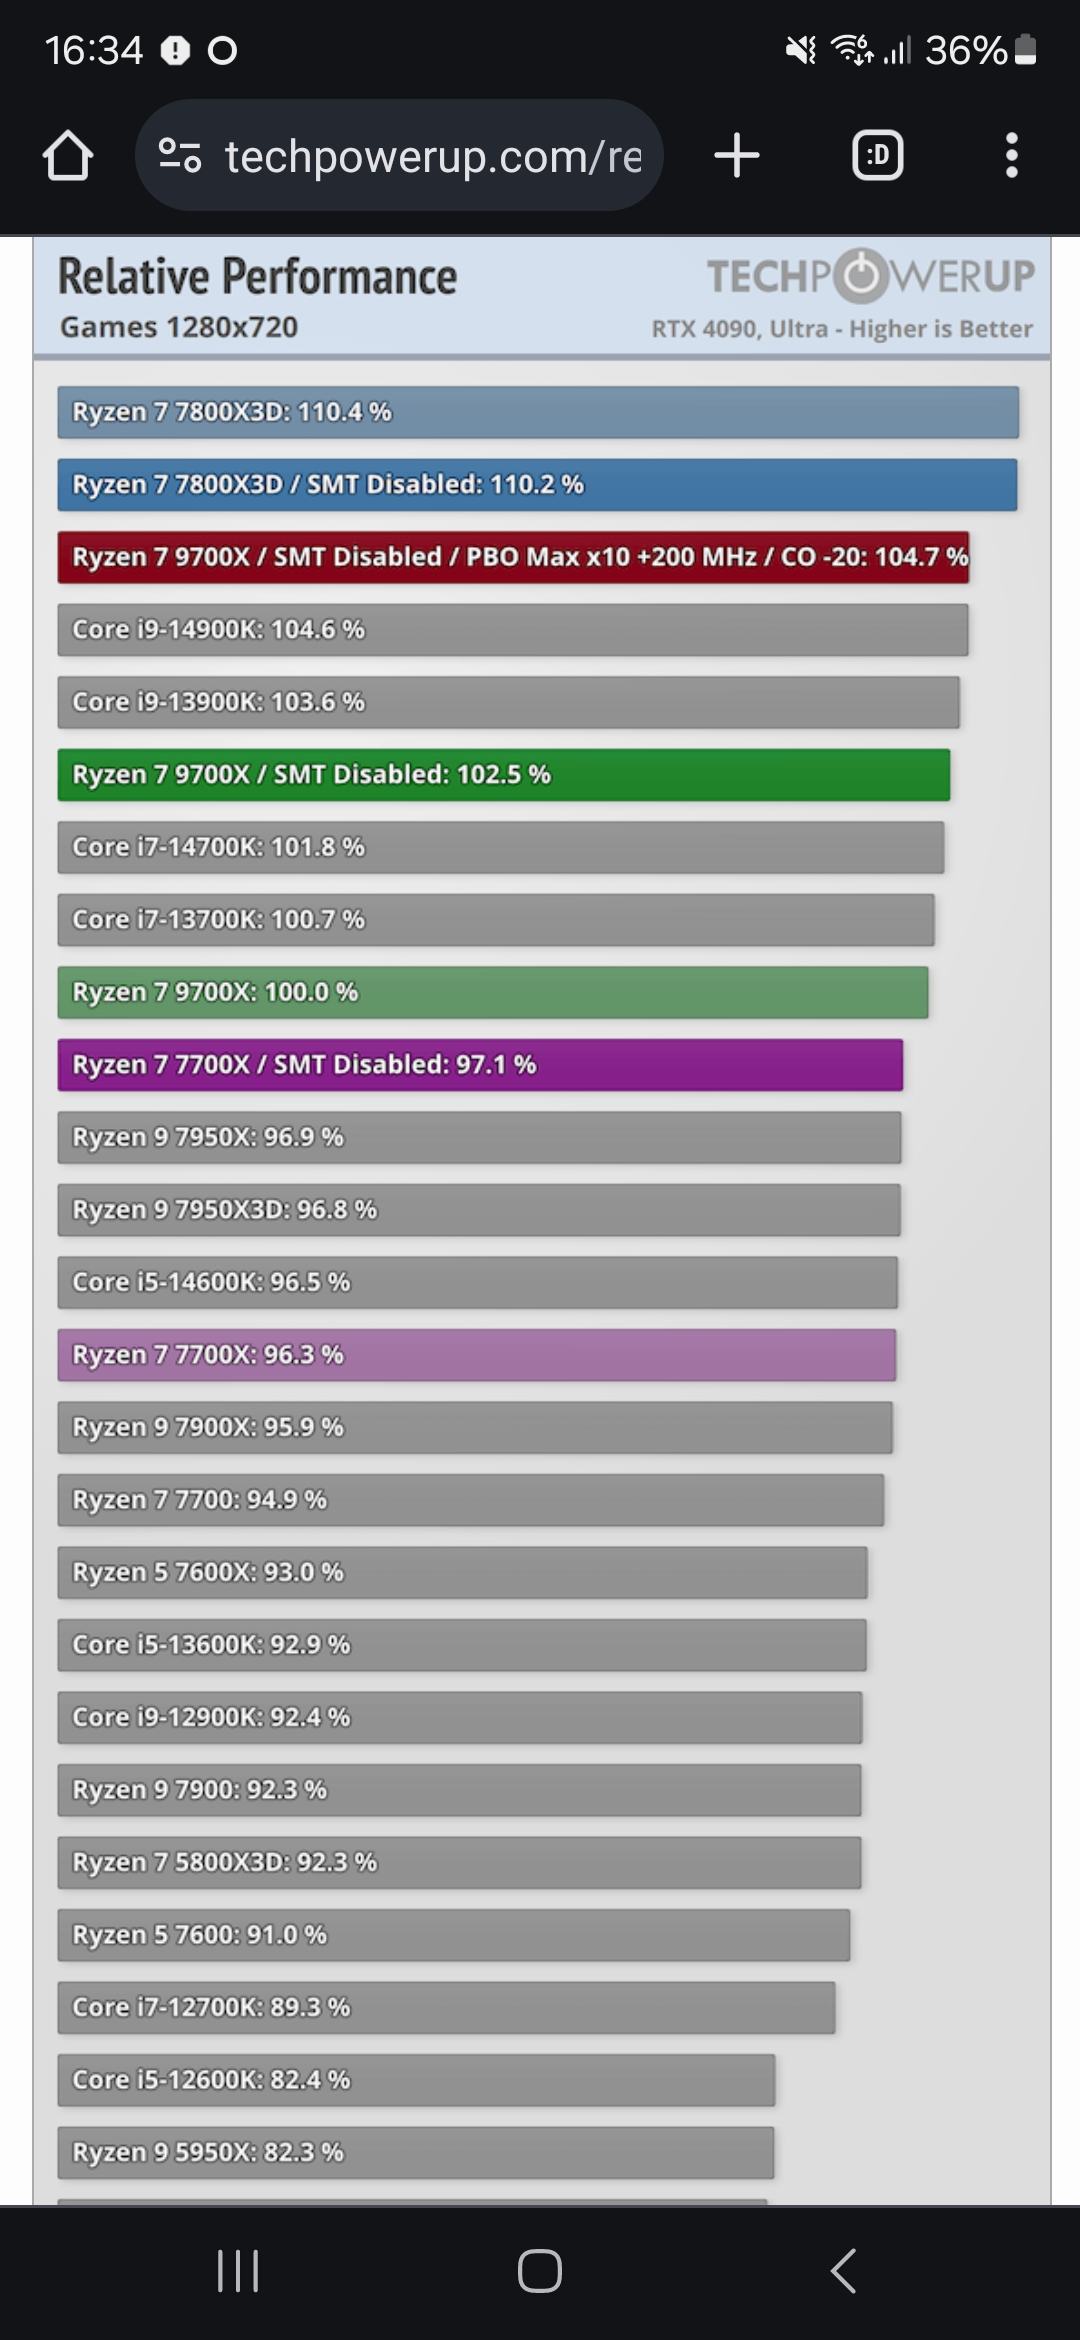Tap the Ryzen 7 9700X 100.0% bar
The width and height of the screenshot is (1080, 2340).
point(493,992)
